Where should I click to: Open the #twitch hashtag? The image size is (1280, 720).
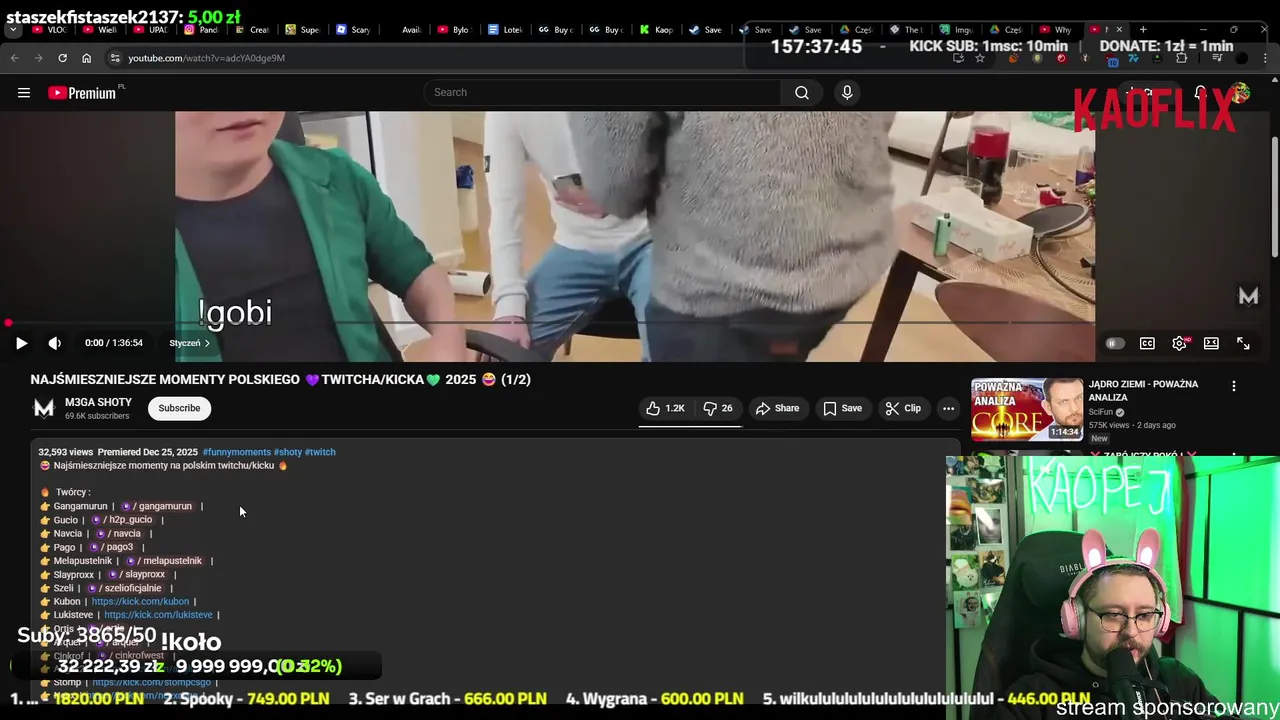click(320, 452)
